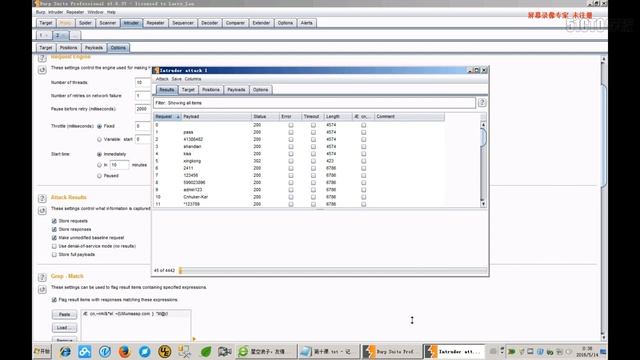Open Payloads tab in the attack window
640x360 pixels.
pos(236,89)
